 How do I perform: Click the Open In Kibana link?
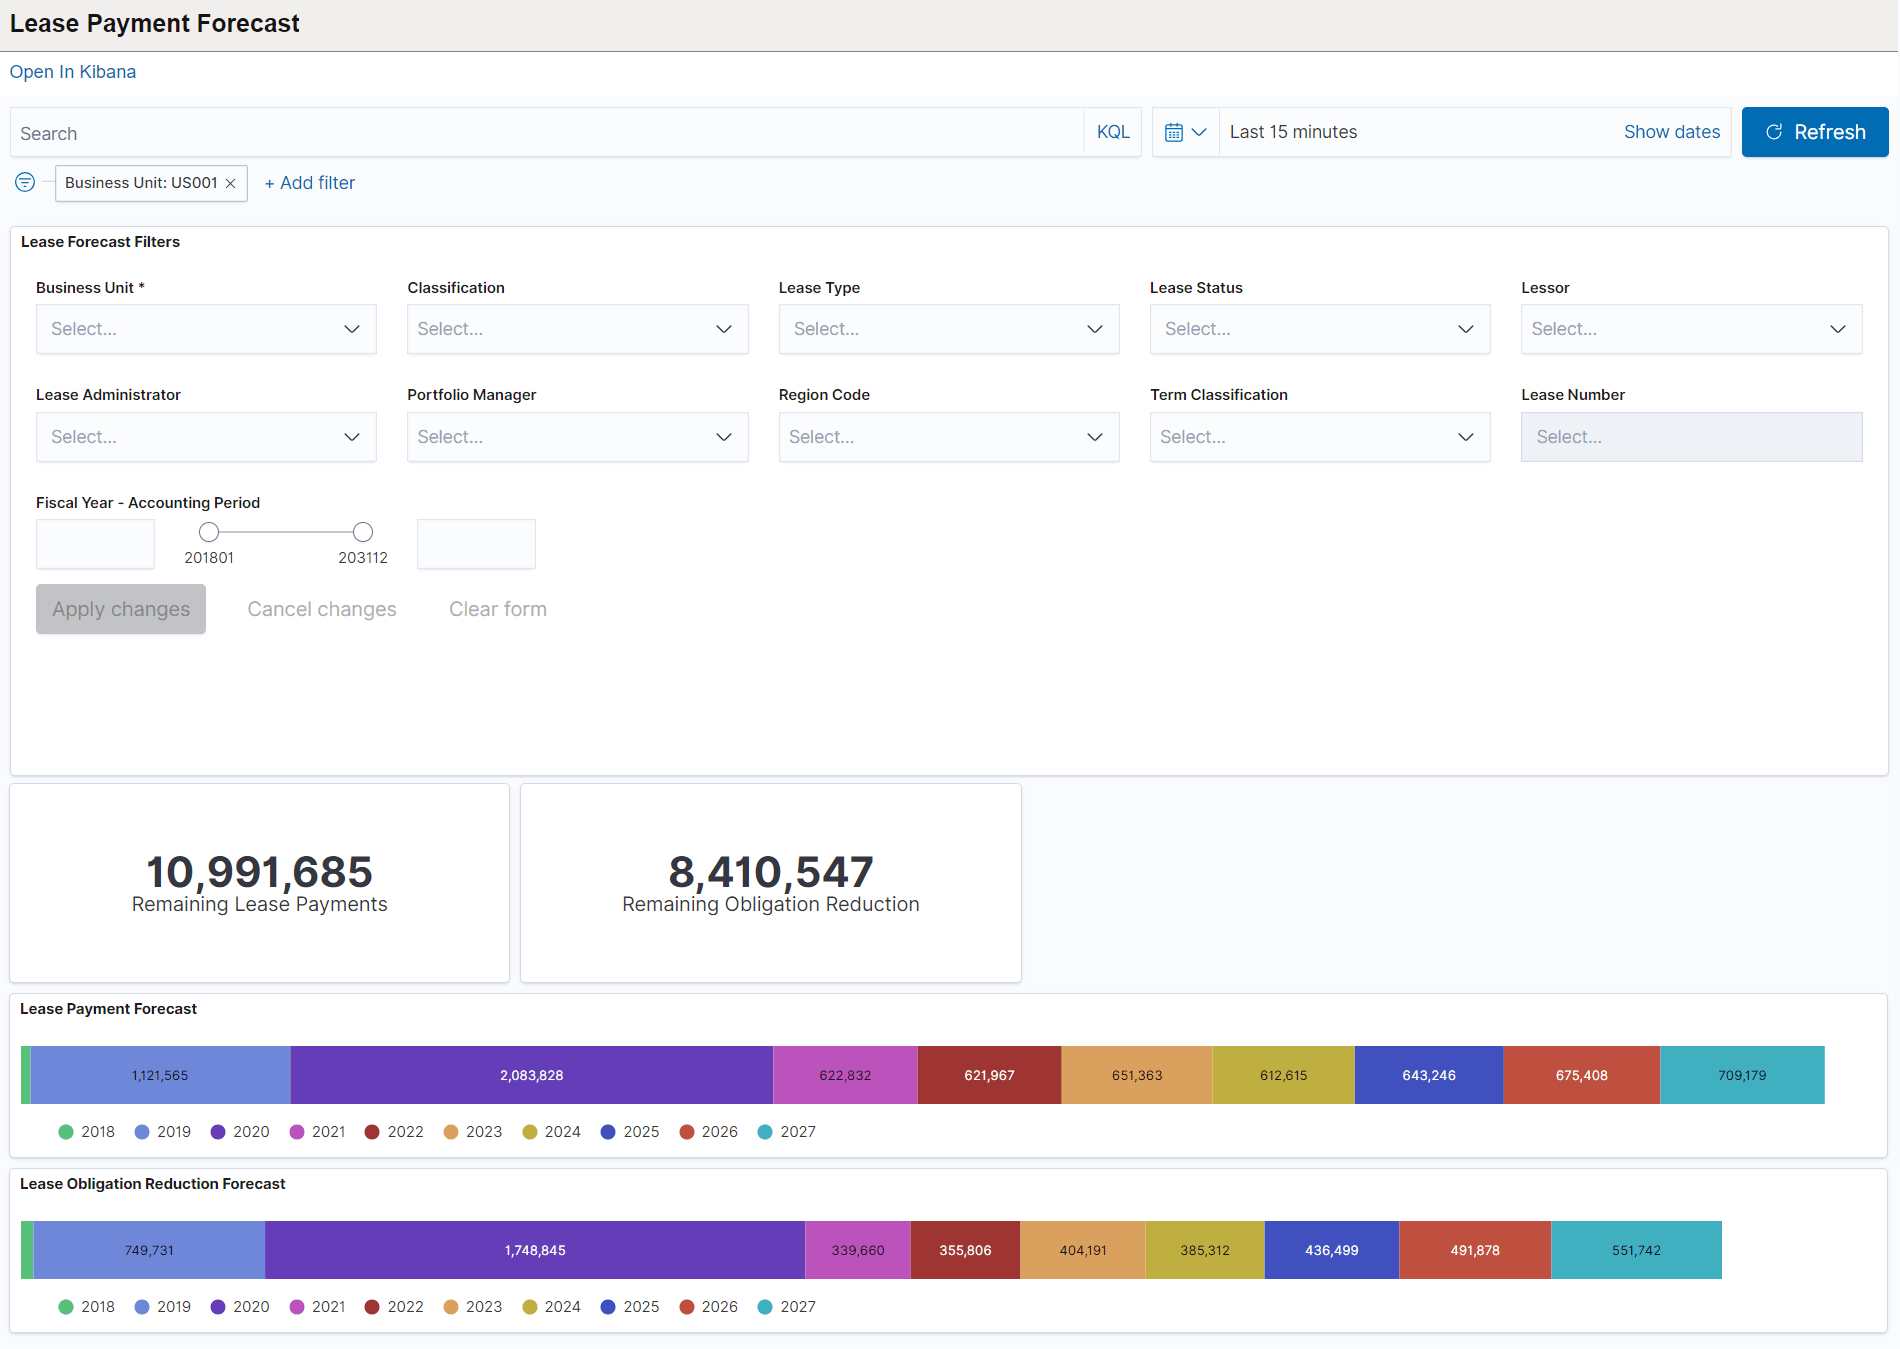coord(72,71)
